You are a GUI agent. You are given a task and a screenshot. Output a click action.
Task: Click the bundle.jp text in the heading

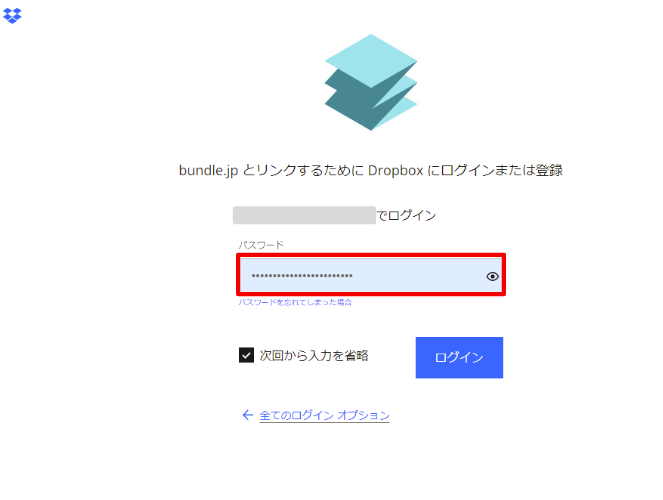(208, 171)
